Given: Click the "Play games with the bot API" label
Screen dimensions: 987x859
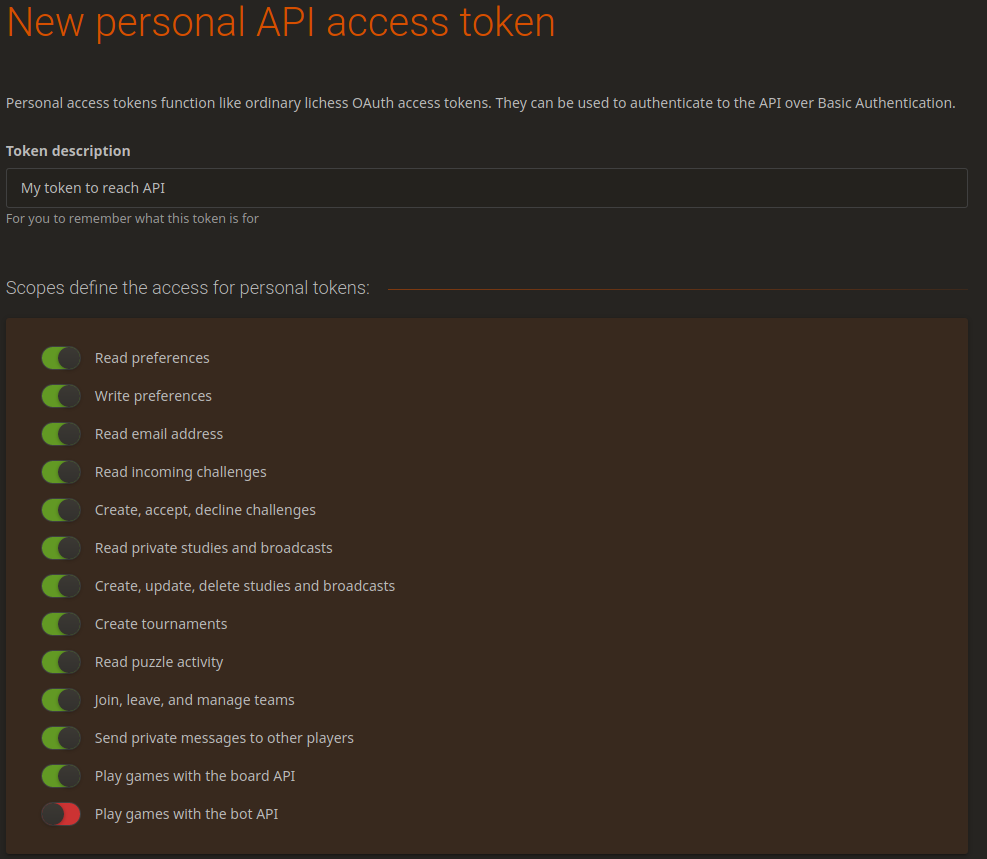Looking at the screenshot, I should click(x=186, y=814).
